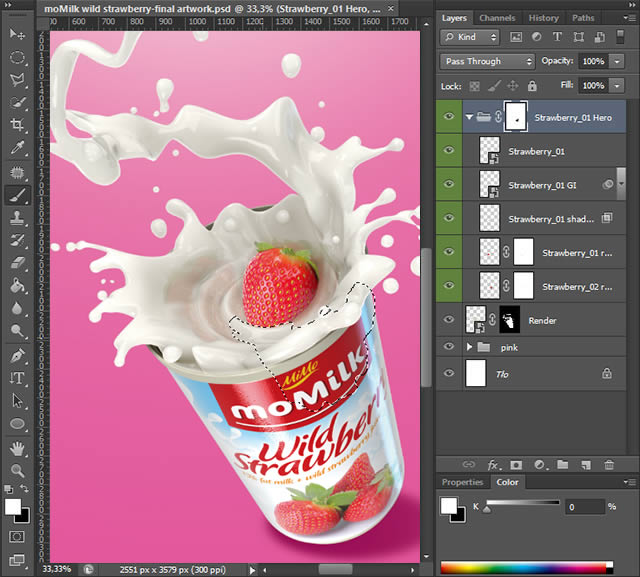The image size is (640, 577).
Task: Hide the pink group
Action: coord(449,346)
